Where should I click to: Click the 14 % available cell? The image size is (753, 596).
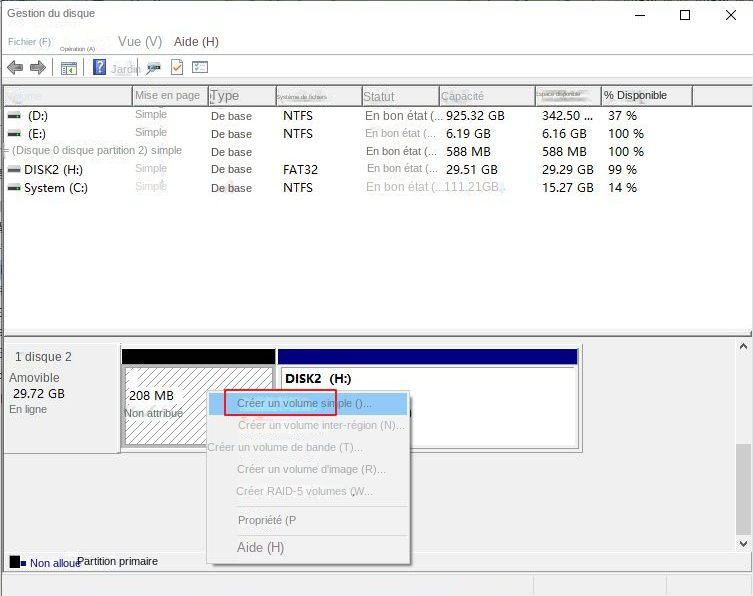tap(622, 187)
